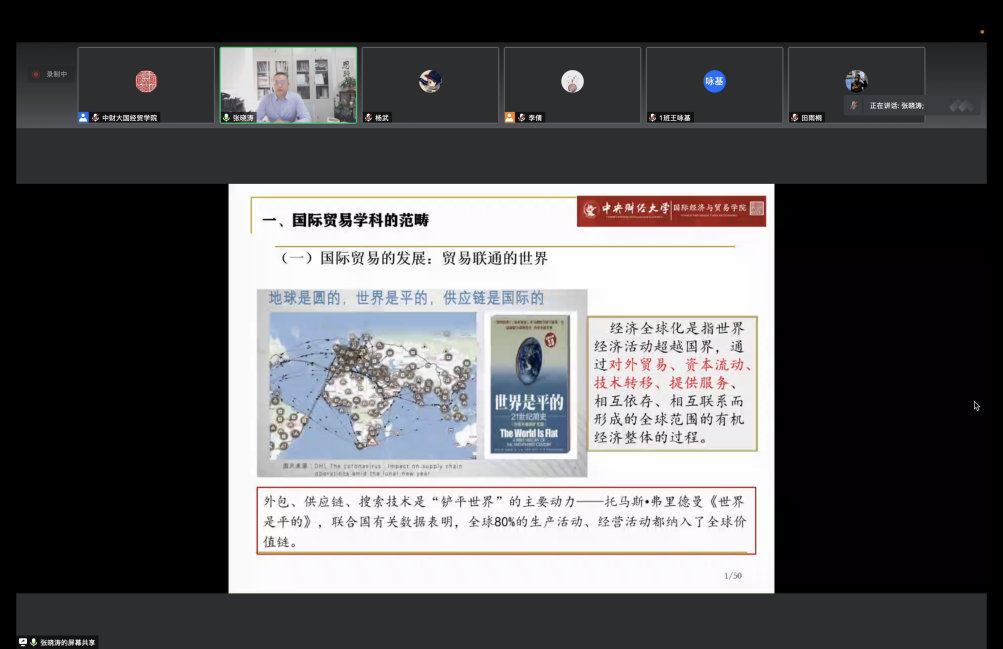Click the muted microphone icon beside 正在讲话
Image resolution: width=1003 pixels, height=649 pixels.
coord(854,105)
